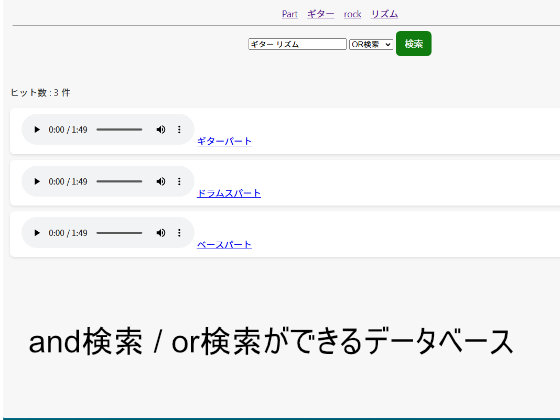Play the ギターパート audio track

(x=37, y=130)
